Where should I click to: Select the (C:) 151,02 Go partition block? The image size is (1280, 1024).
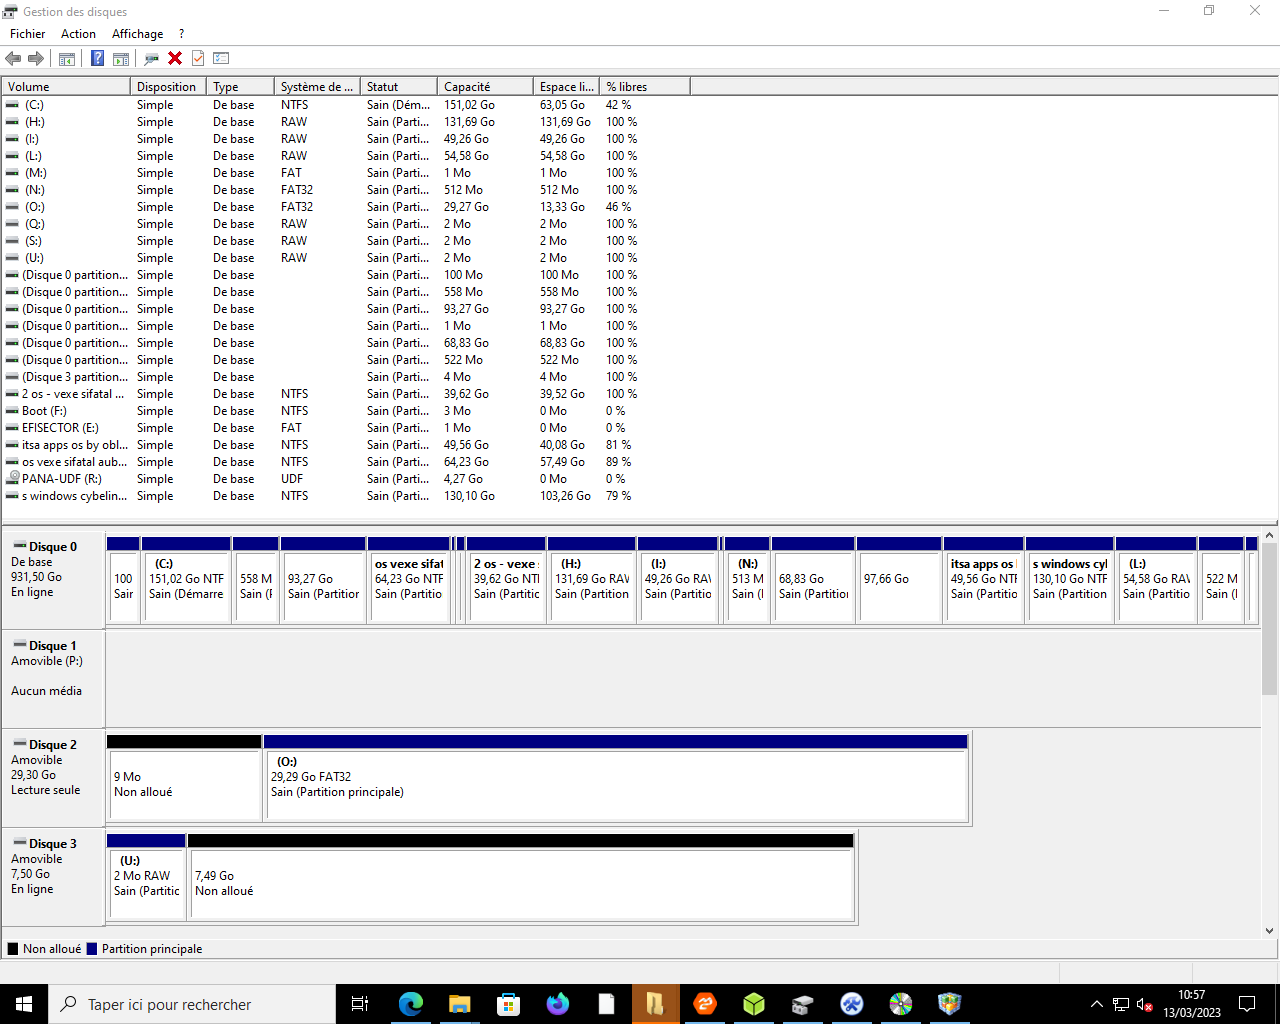coord(187,580)
